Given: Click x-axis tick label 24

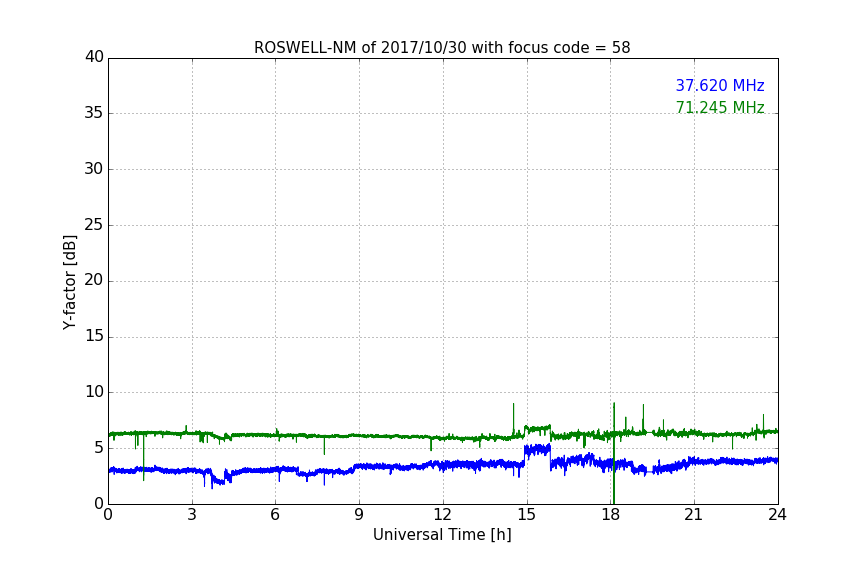Looking at the screenshot, I should coord(777,515).
